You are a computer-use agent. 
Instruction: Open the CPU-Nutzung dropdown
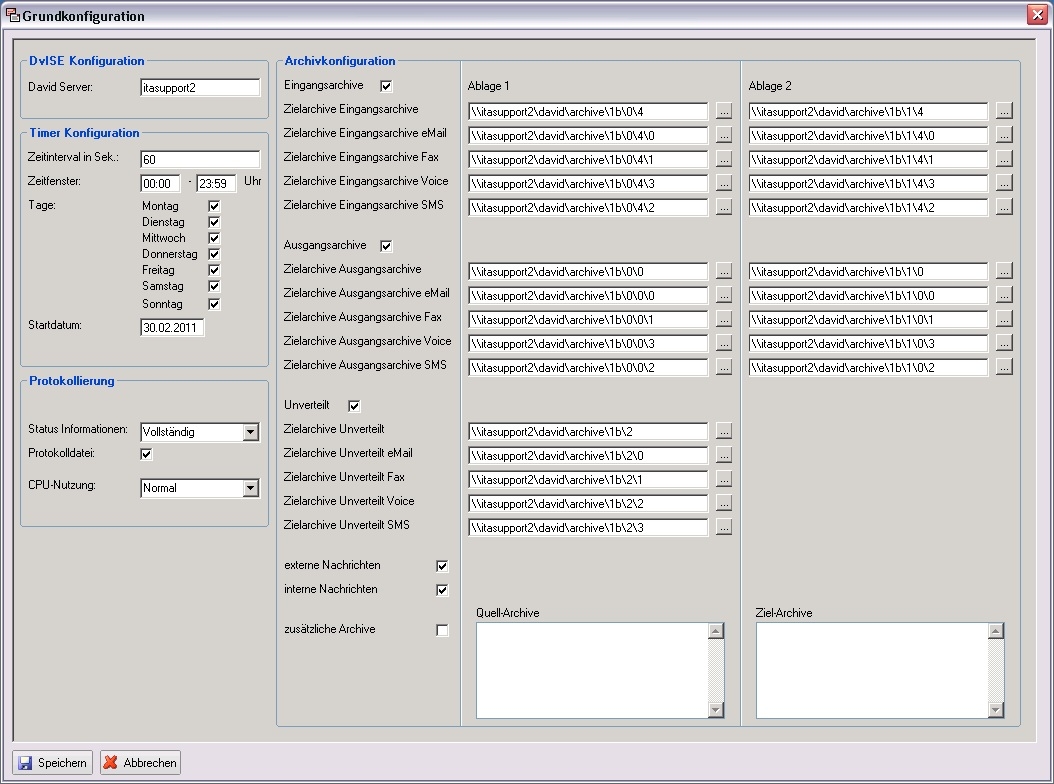click(x=251, y=488)
